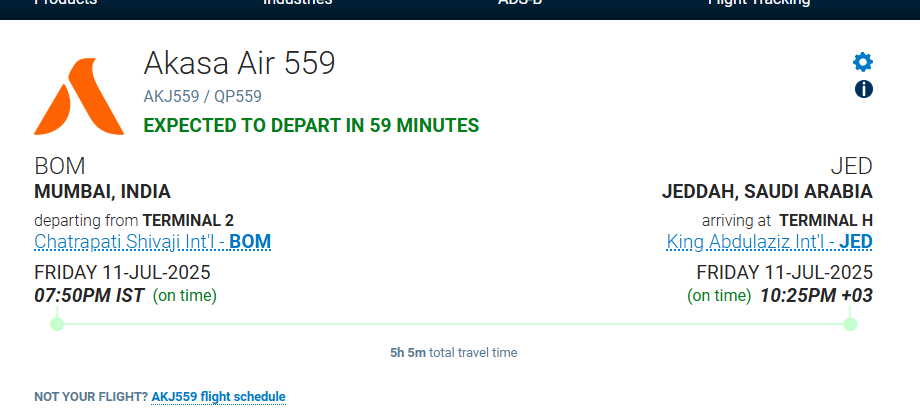Click the arrival marker on flight progress line
This screenshot has height=414, width=920.
(x=850, y=324)
